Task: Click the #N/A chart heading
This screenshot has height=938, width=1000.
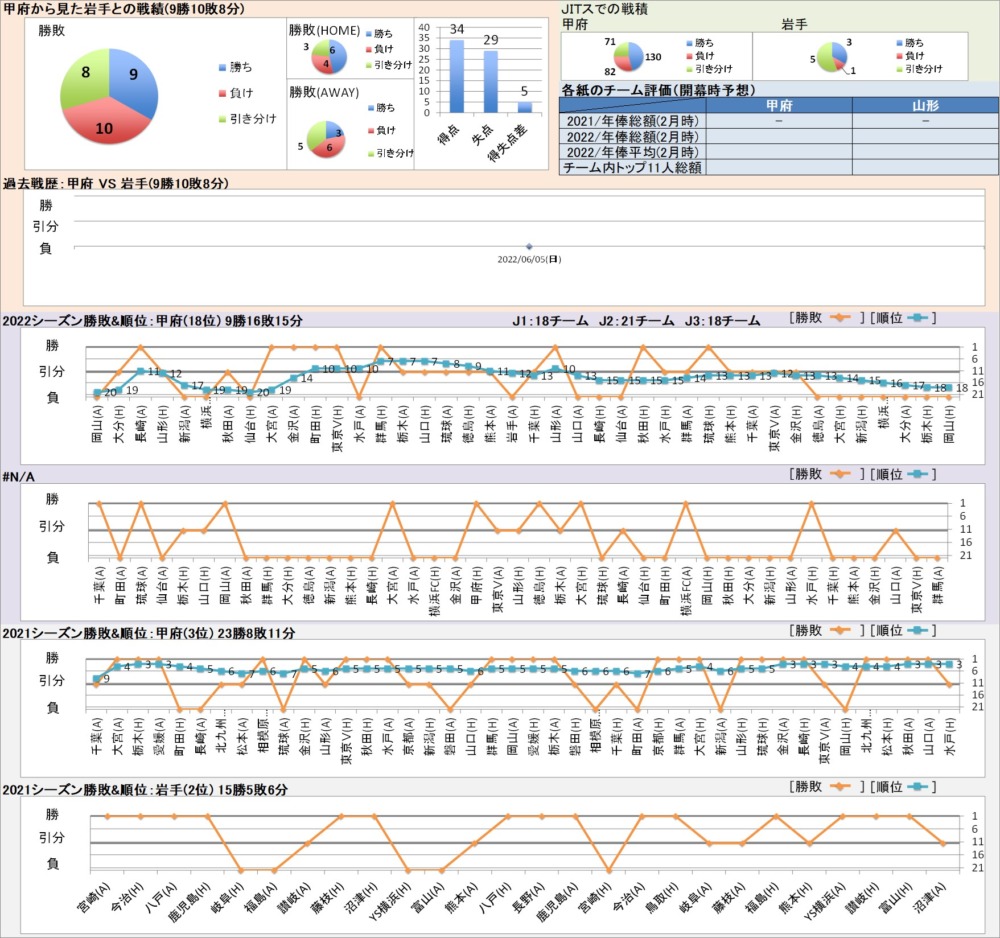Action: point(18,477)
